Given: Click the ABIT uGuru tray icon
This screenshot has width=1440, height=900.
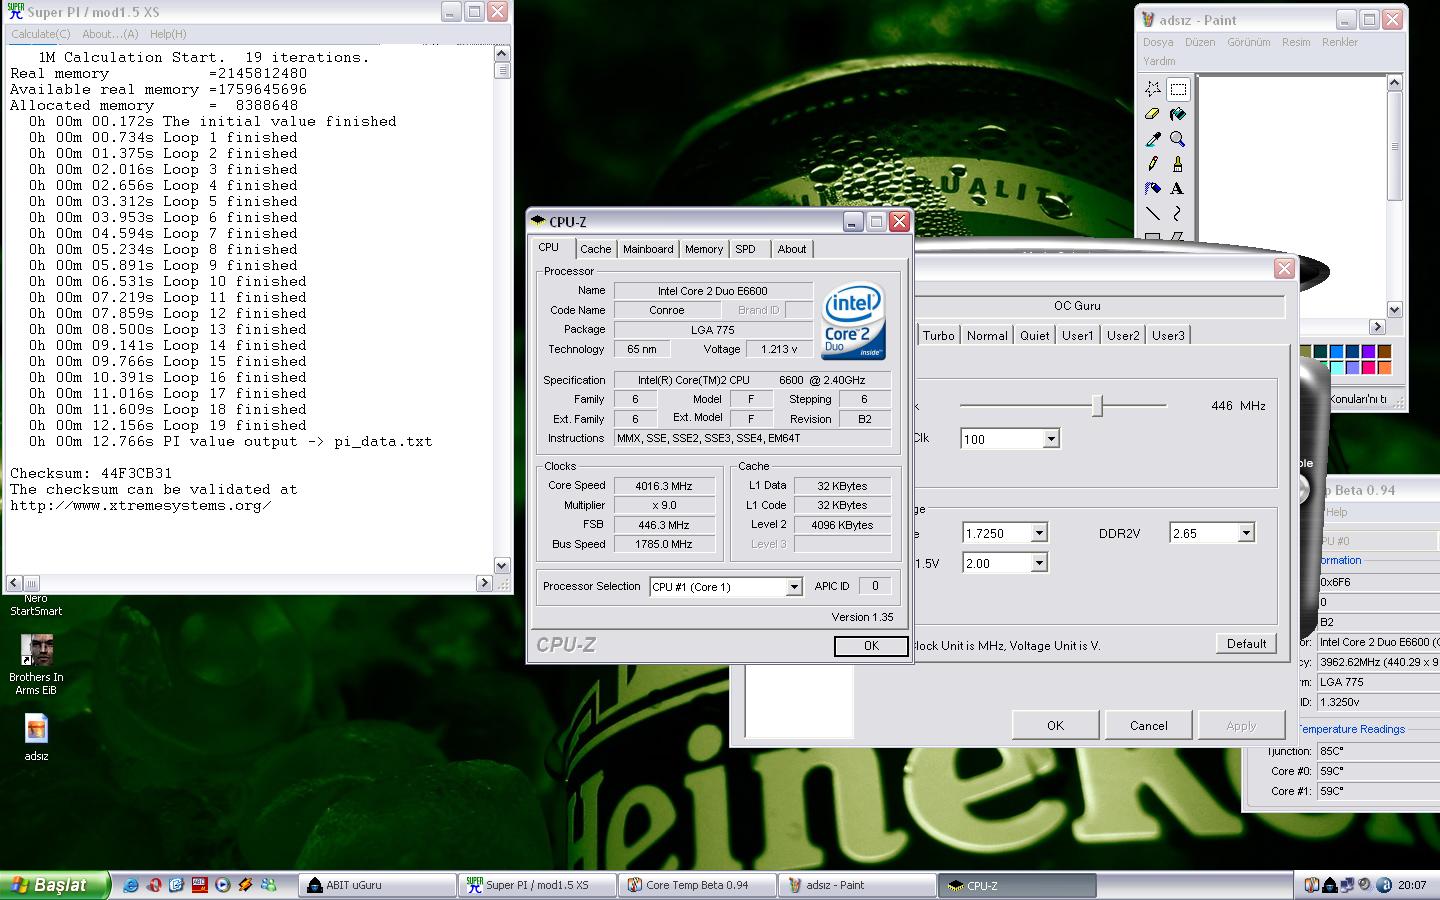Looking at the screenshot, I should coord(1330,885).
